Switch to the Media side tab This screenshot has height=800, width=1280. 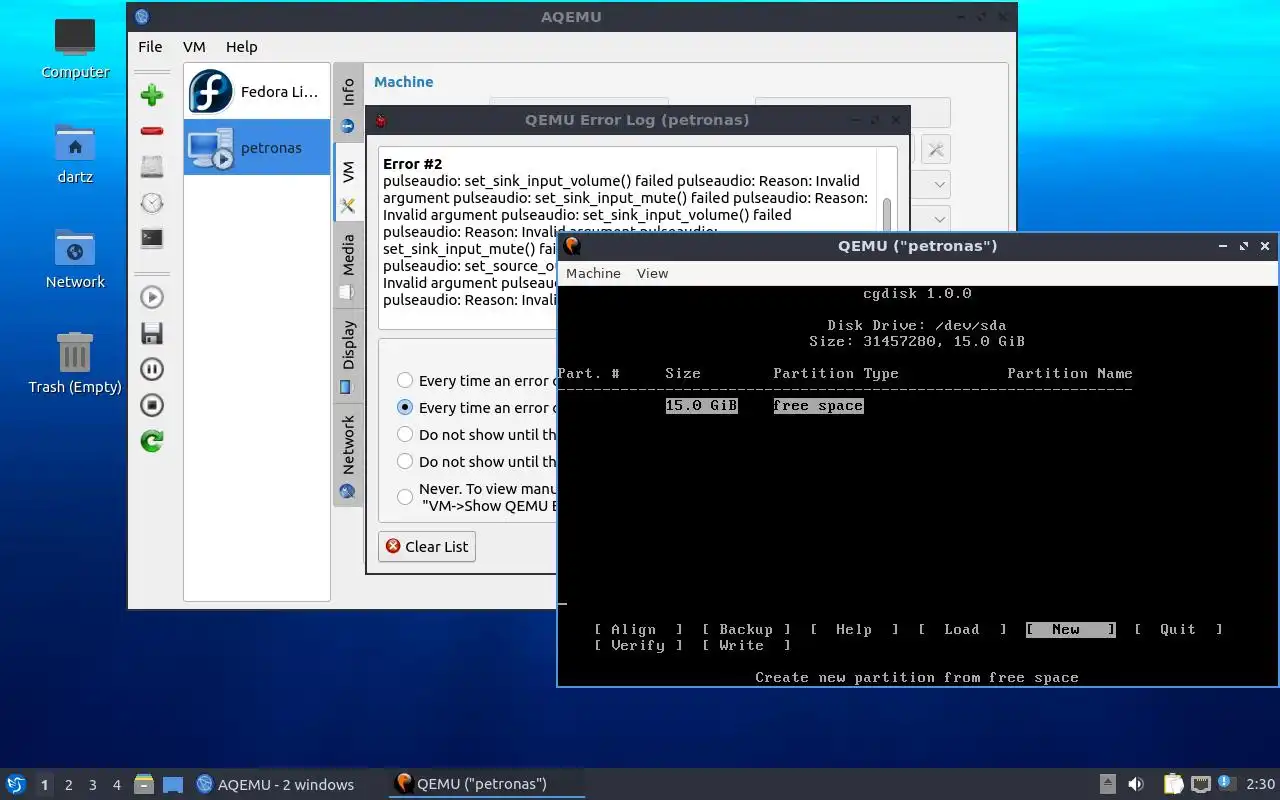(x=348, y=266)
